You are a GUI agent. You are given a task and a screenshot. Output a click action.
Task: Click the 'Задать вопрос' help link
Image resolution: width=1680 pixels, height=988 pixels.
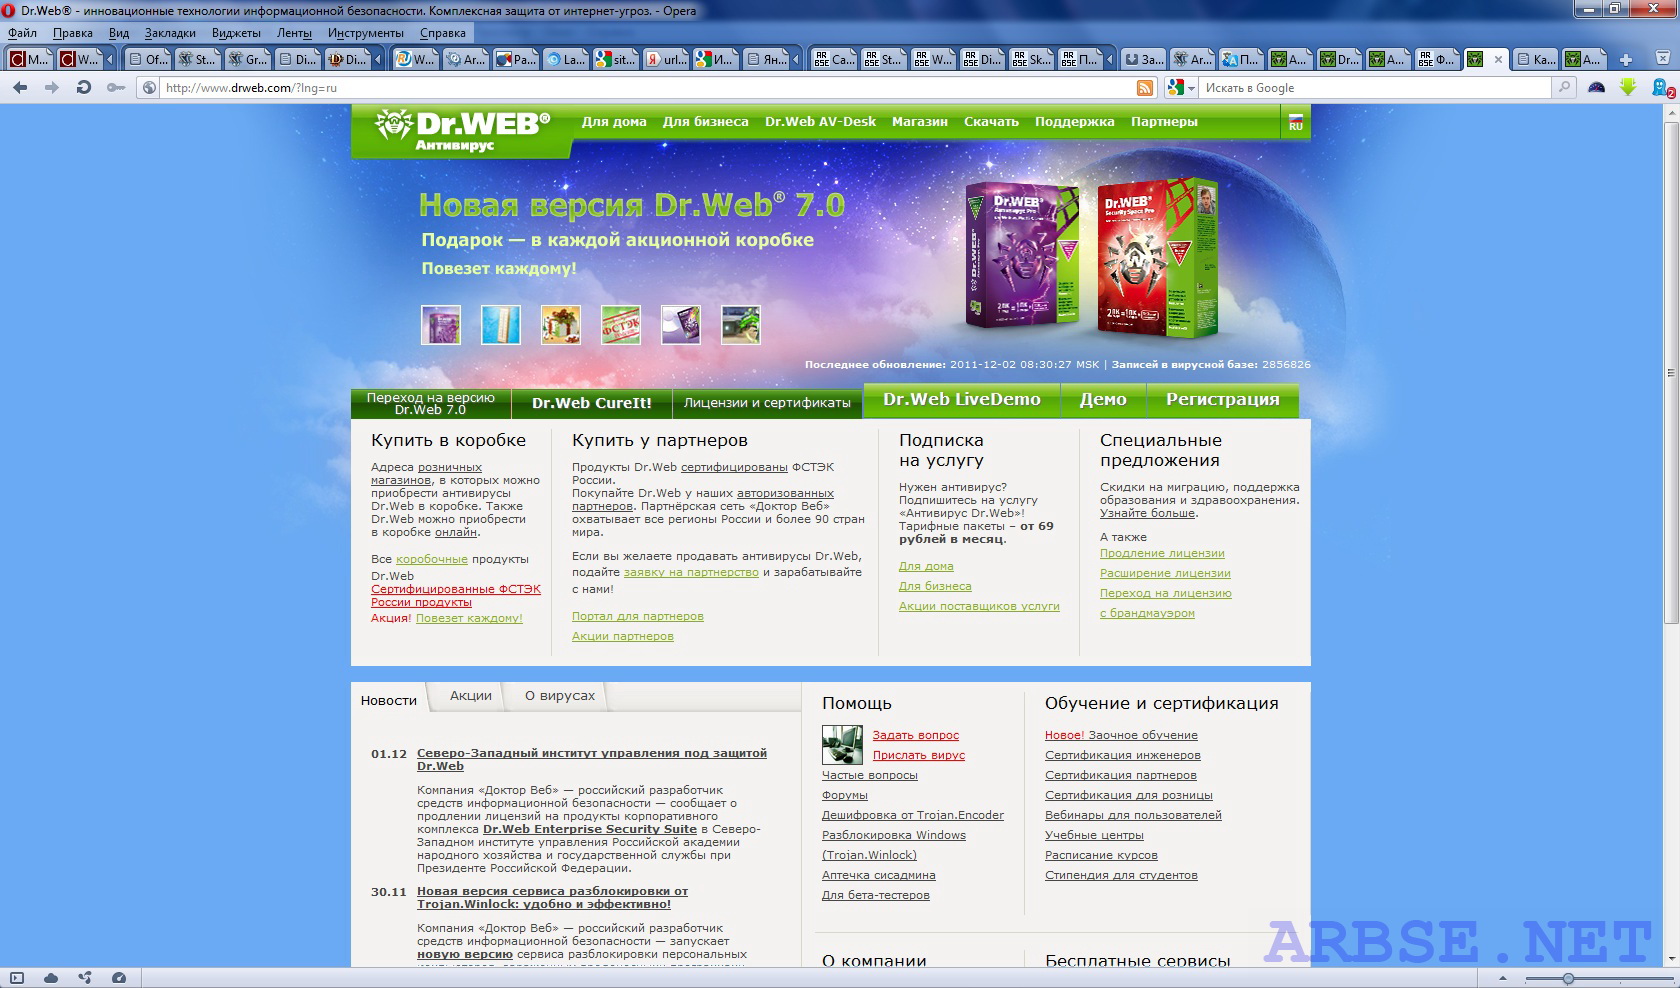pos(915,735)
